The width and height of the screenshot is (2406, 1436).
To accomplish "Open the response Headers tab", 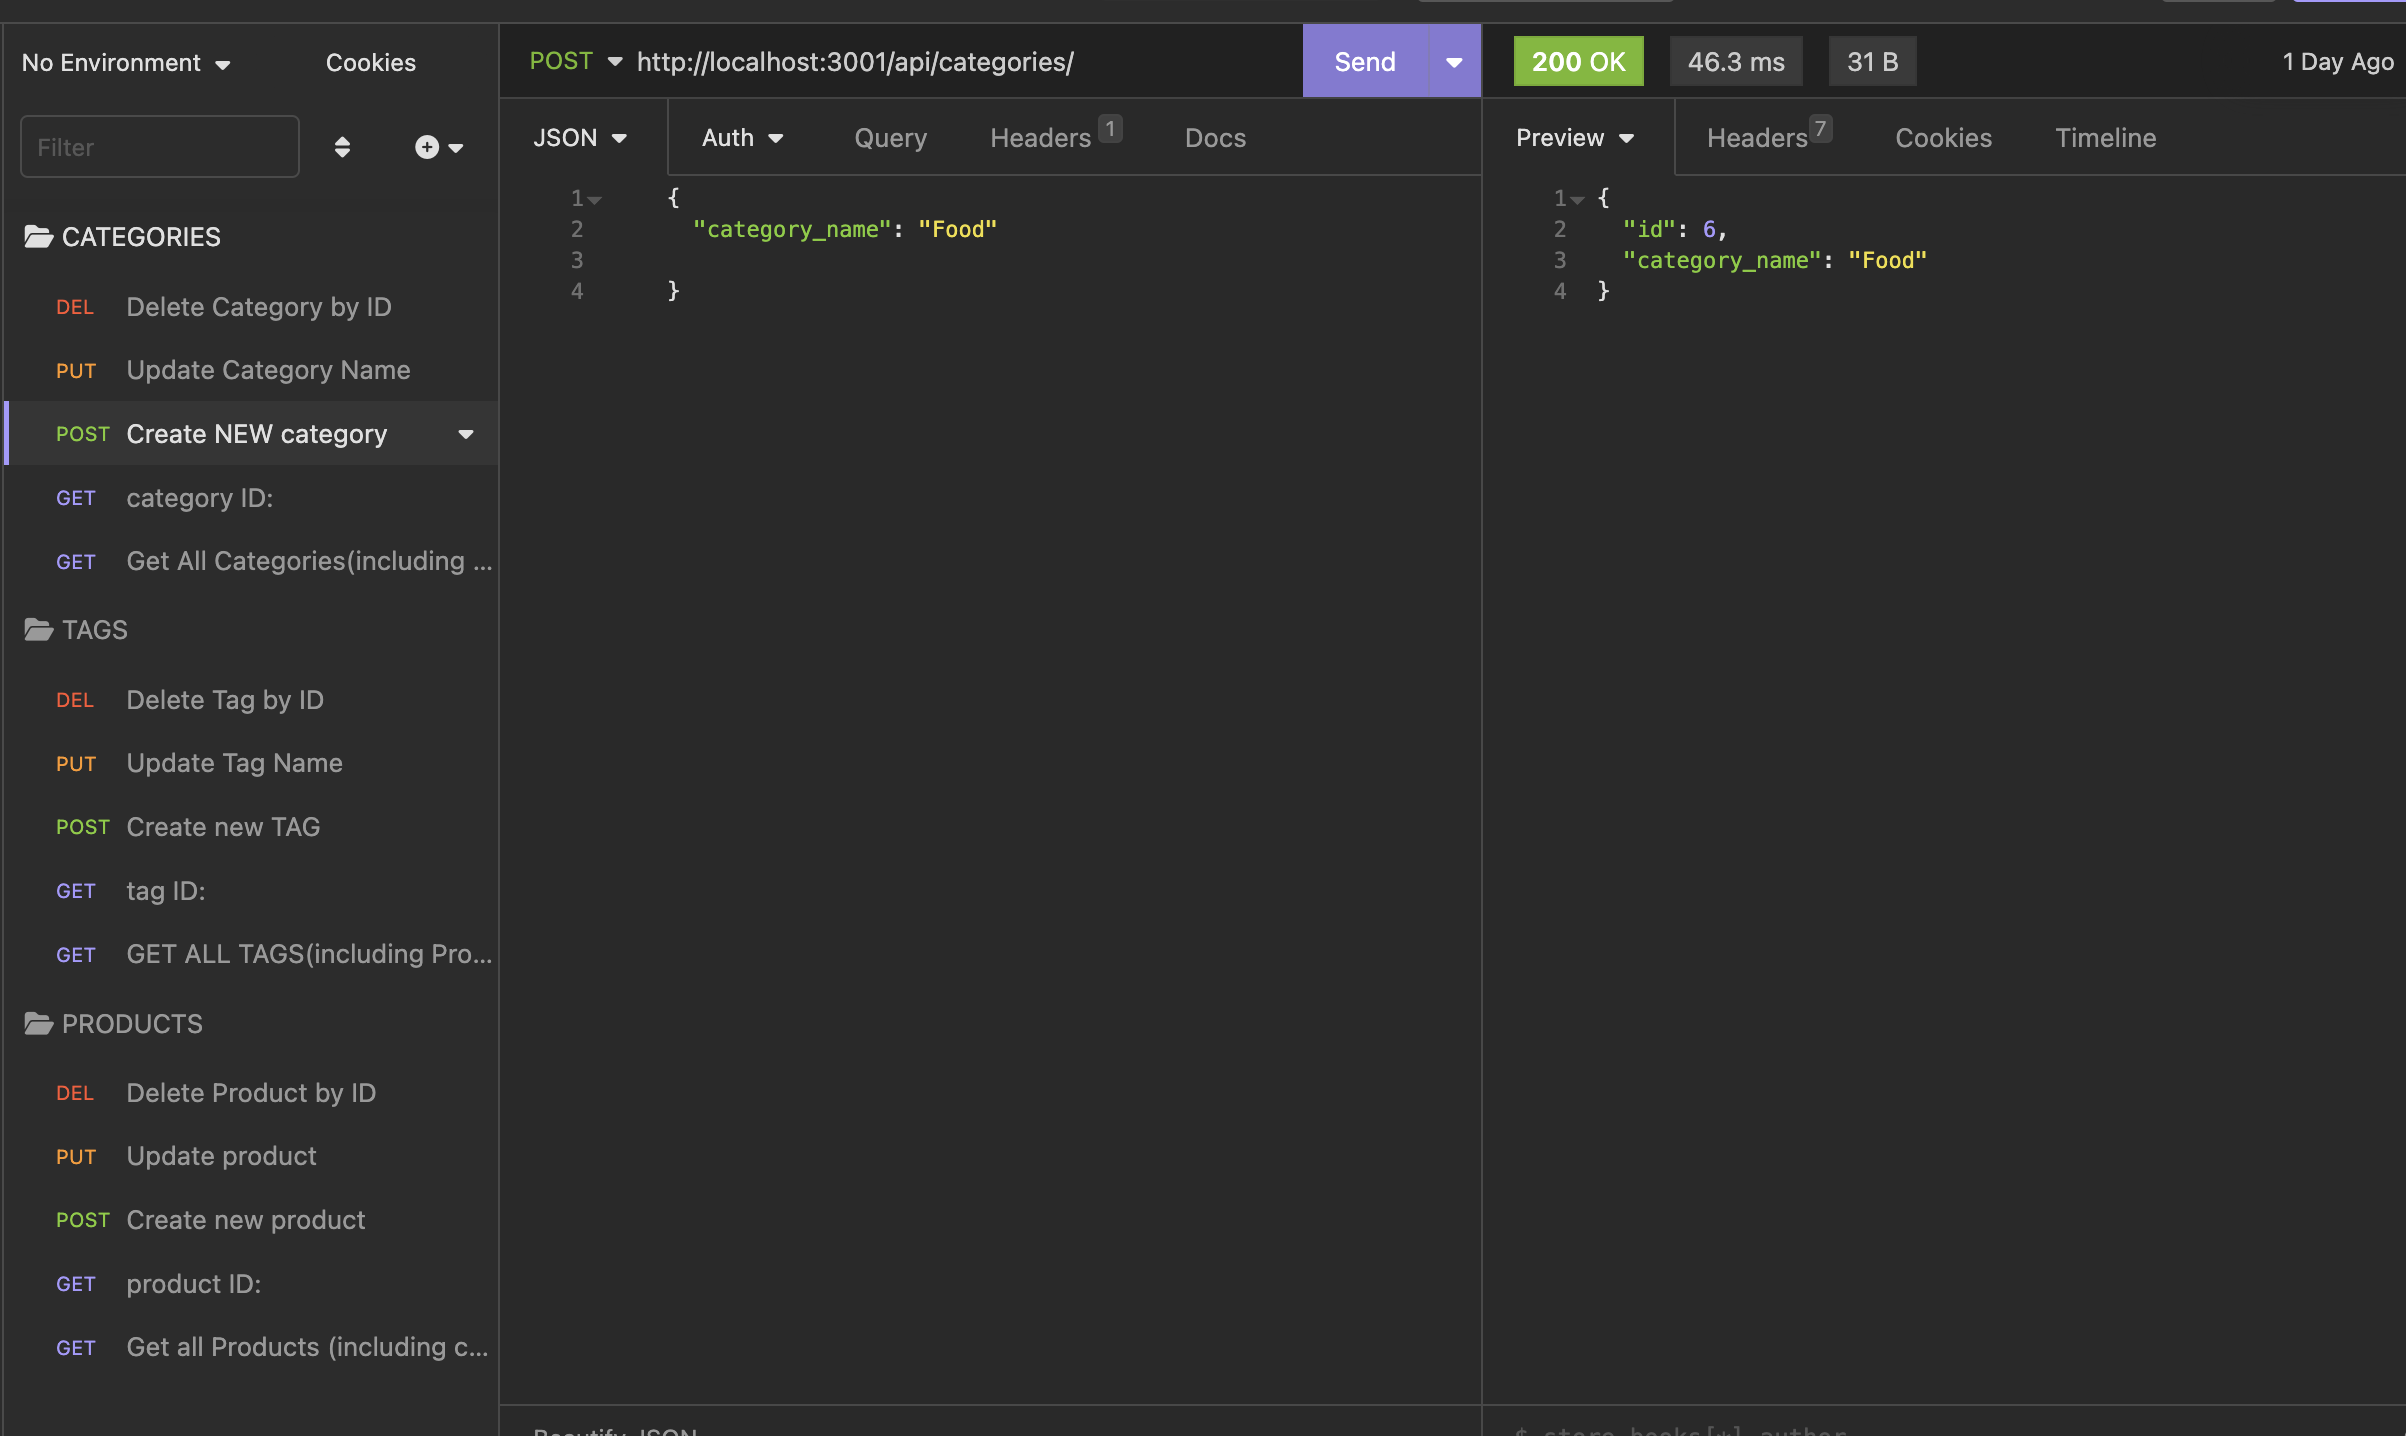I will (1758, 137).
